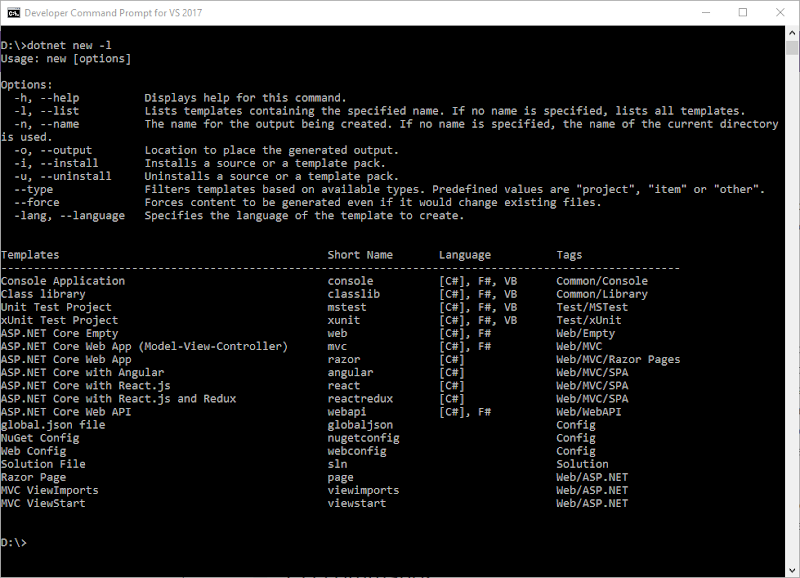The width and height of the screenshot is (800, 578).
Task: Click the 'Web/MVC/Razor Pages' tag
Action: [x=618, y=360]
